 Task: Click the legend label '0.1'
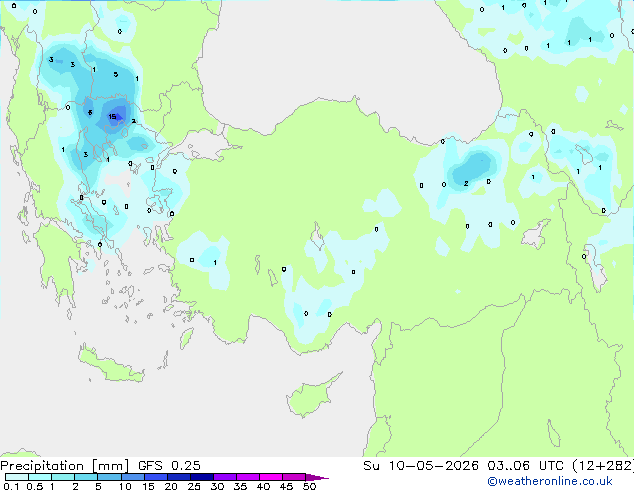coord(11,486)
